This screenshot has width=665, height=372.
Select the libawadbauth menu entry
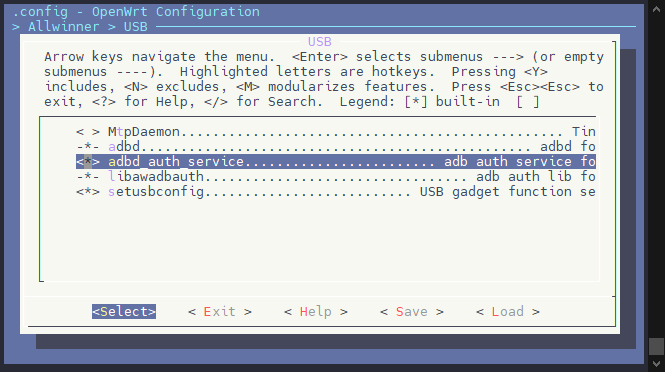pos(336,177)
